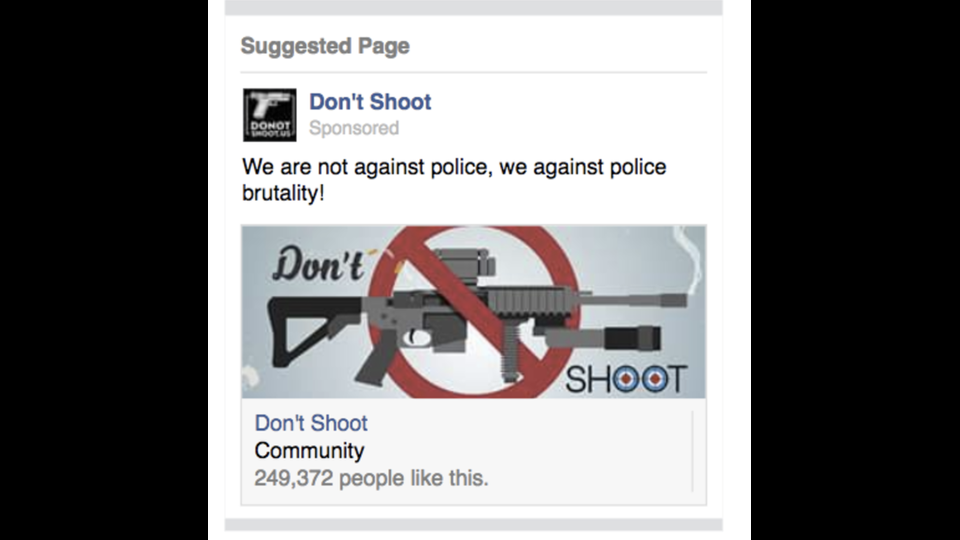
Task: Click the SHOOT word in banner image
Action: (x=626, y=380)
